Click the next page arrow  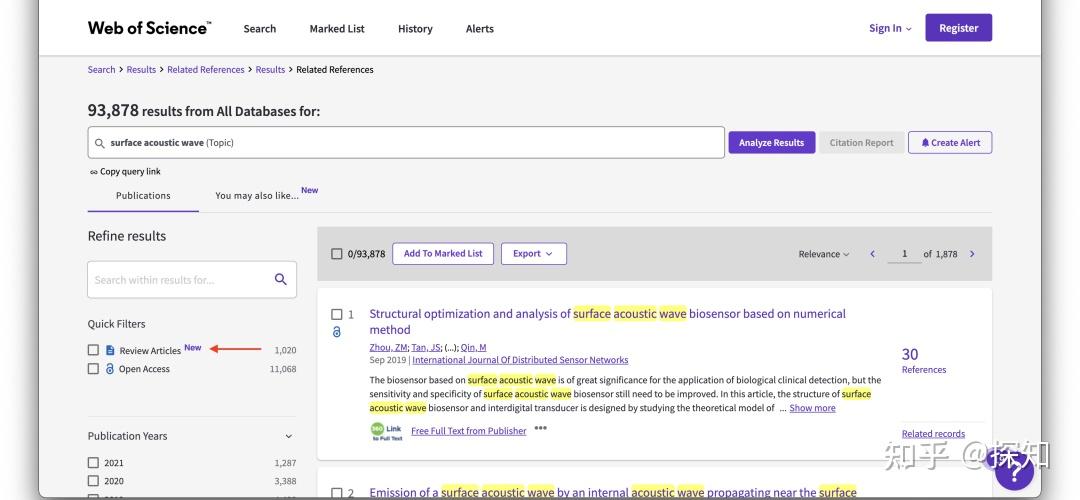coord(972,254)
